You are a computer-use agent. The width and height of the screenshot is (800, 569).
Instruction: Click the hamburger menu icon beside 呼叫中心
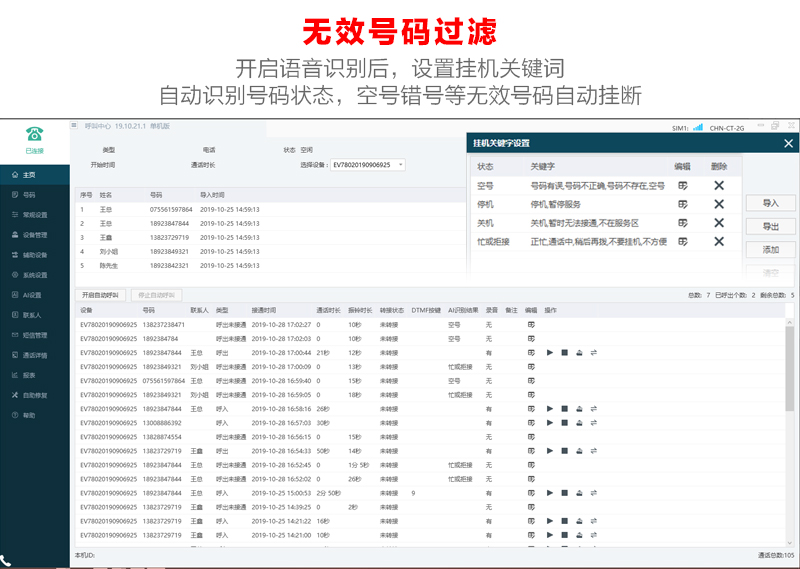pos(74,126)
